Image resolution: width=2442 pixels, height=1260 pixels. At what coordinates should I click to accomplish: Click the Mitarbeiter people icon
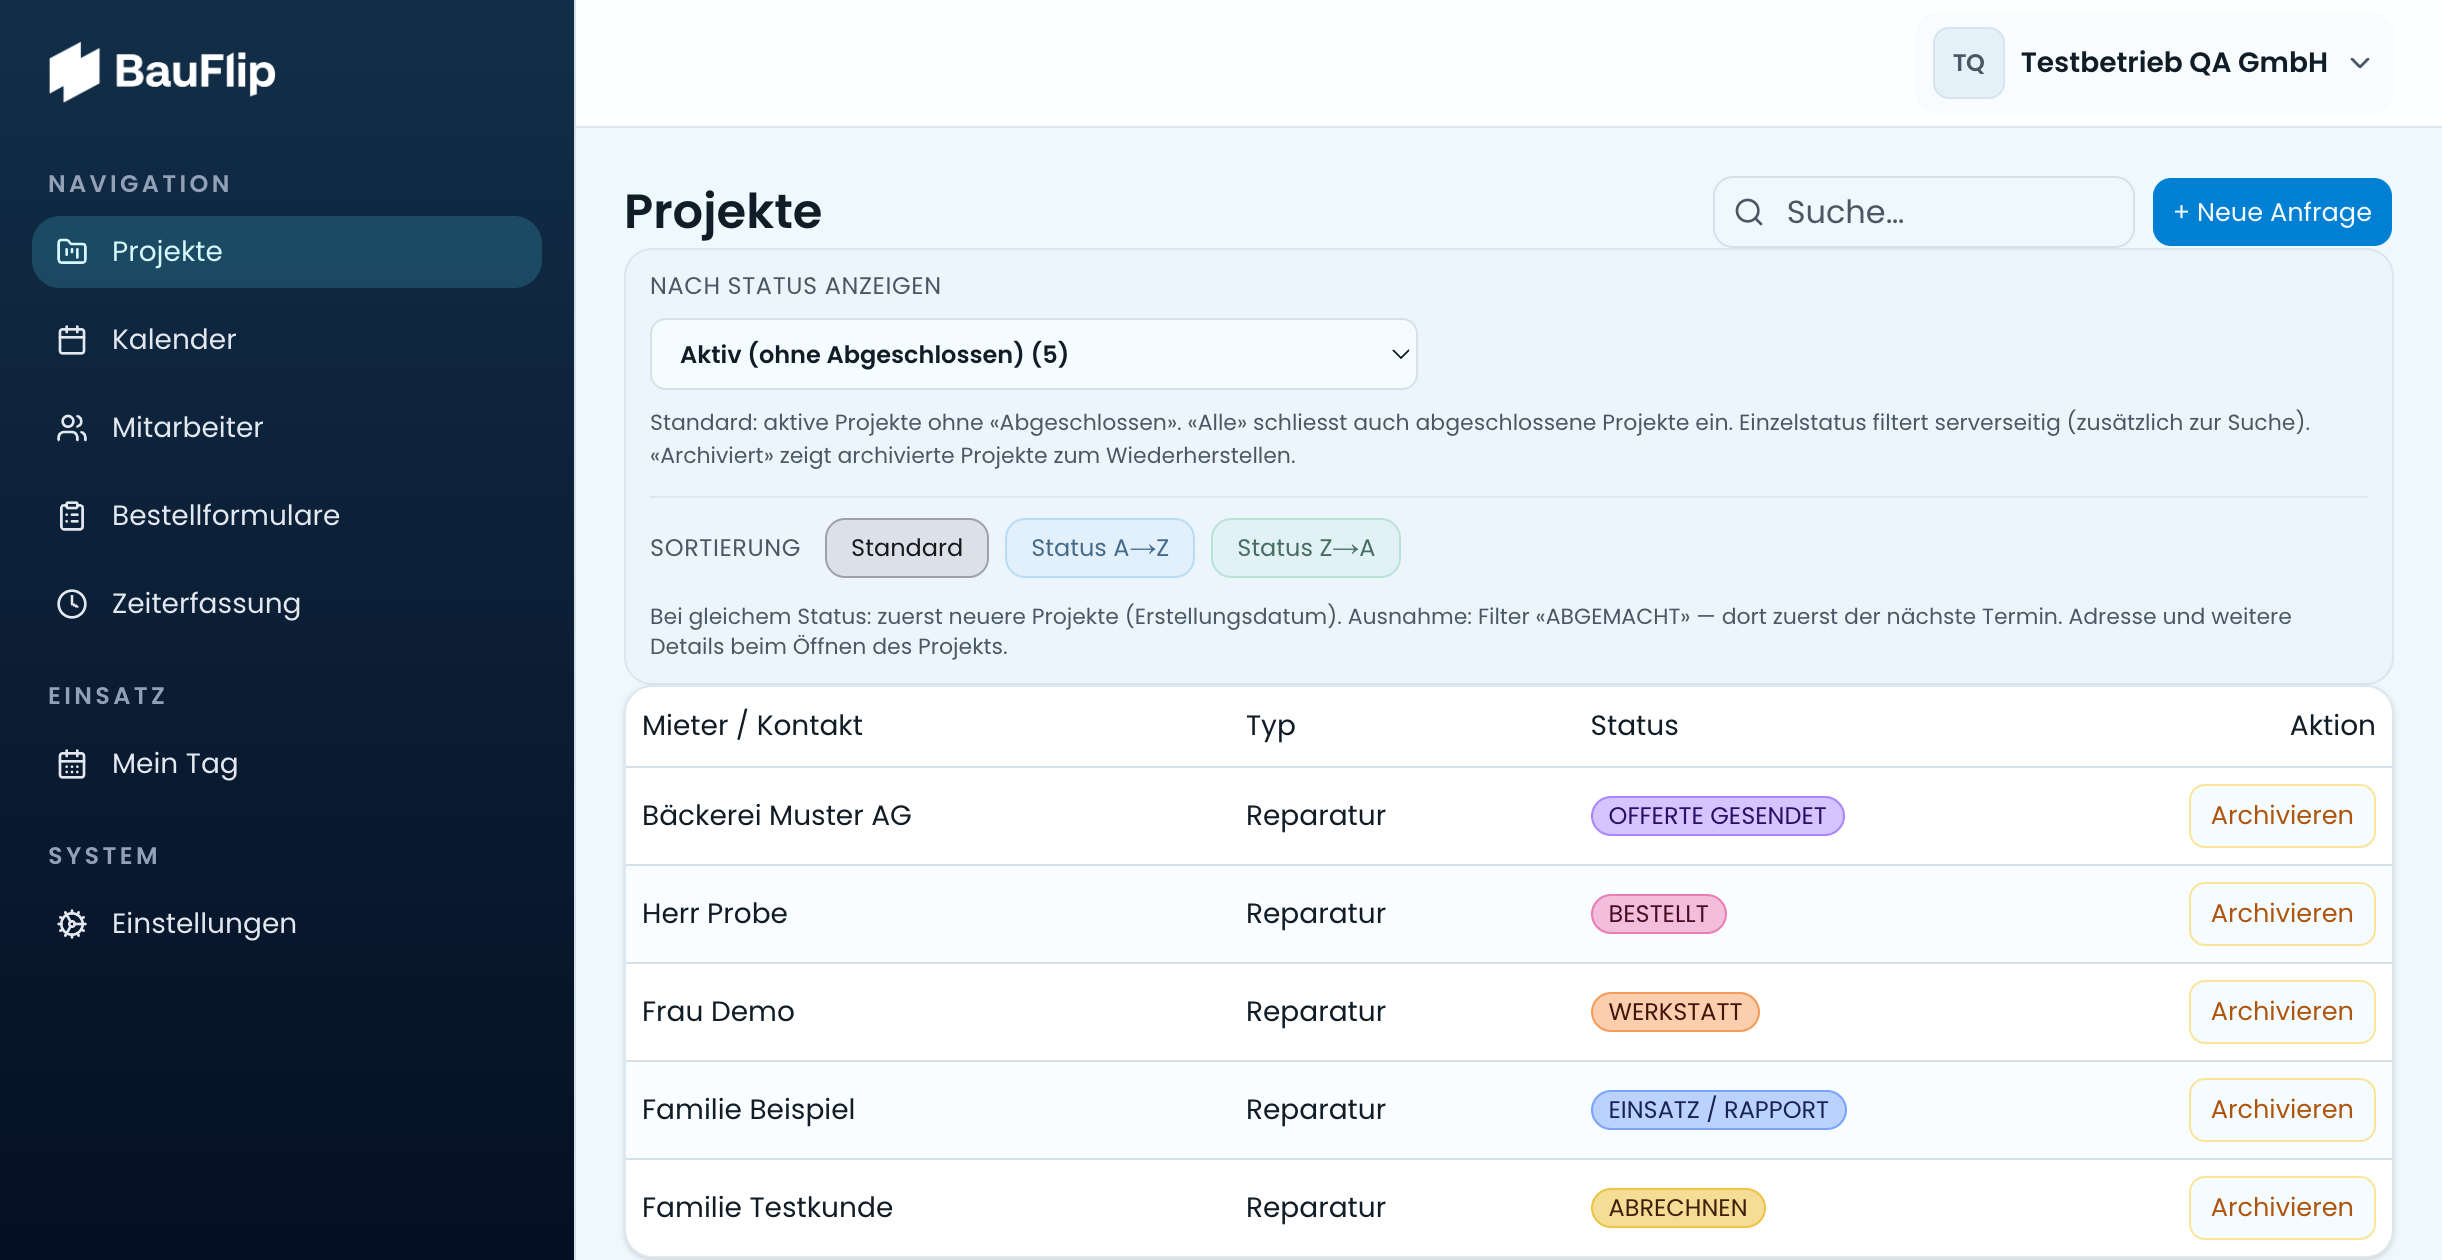pyautogui.click(x=72, y=428)
